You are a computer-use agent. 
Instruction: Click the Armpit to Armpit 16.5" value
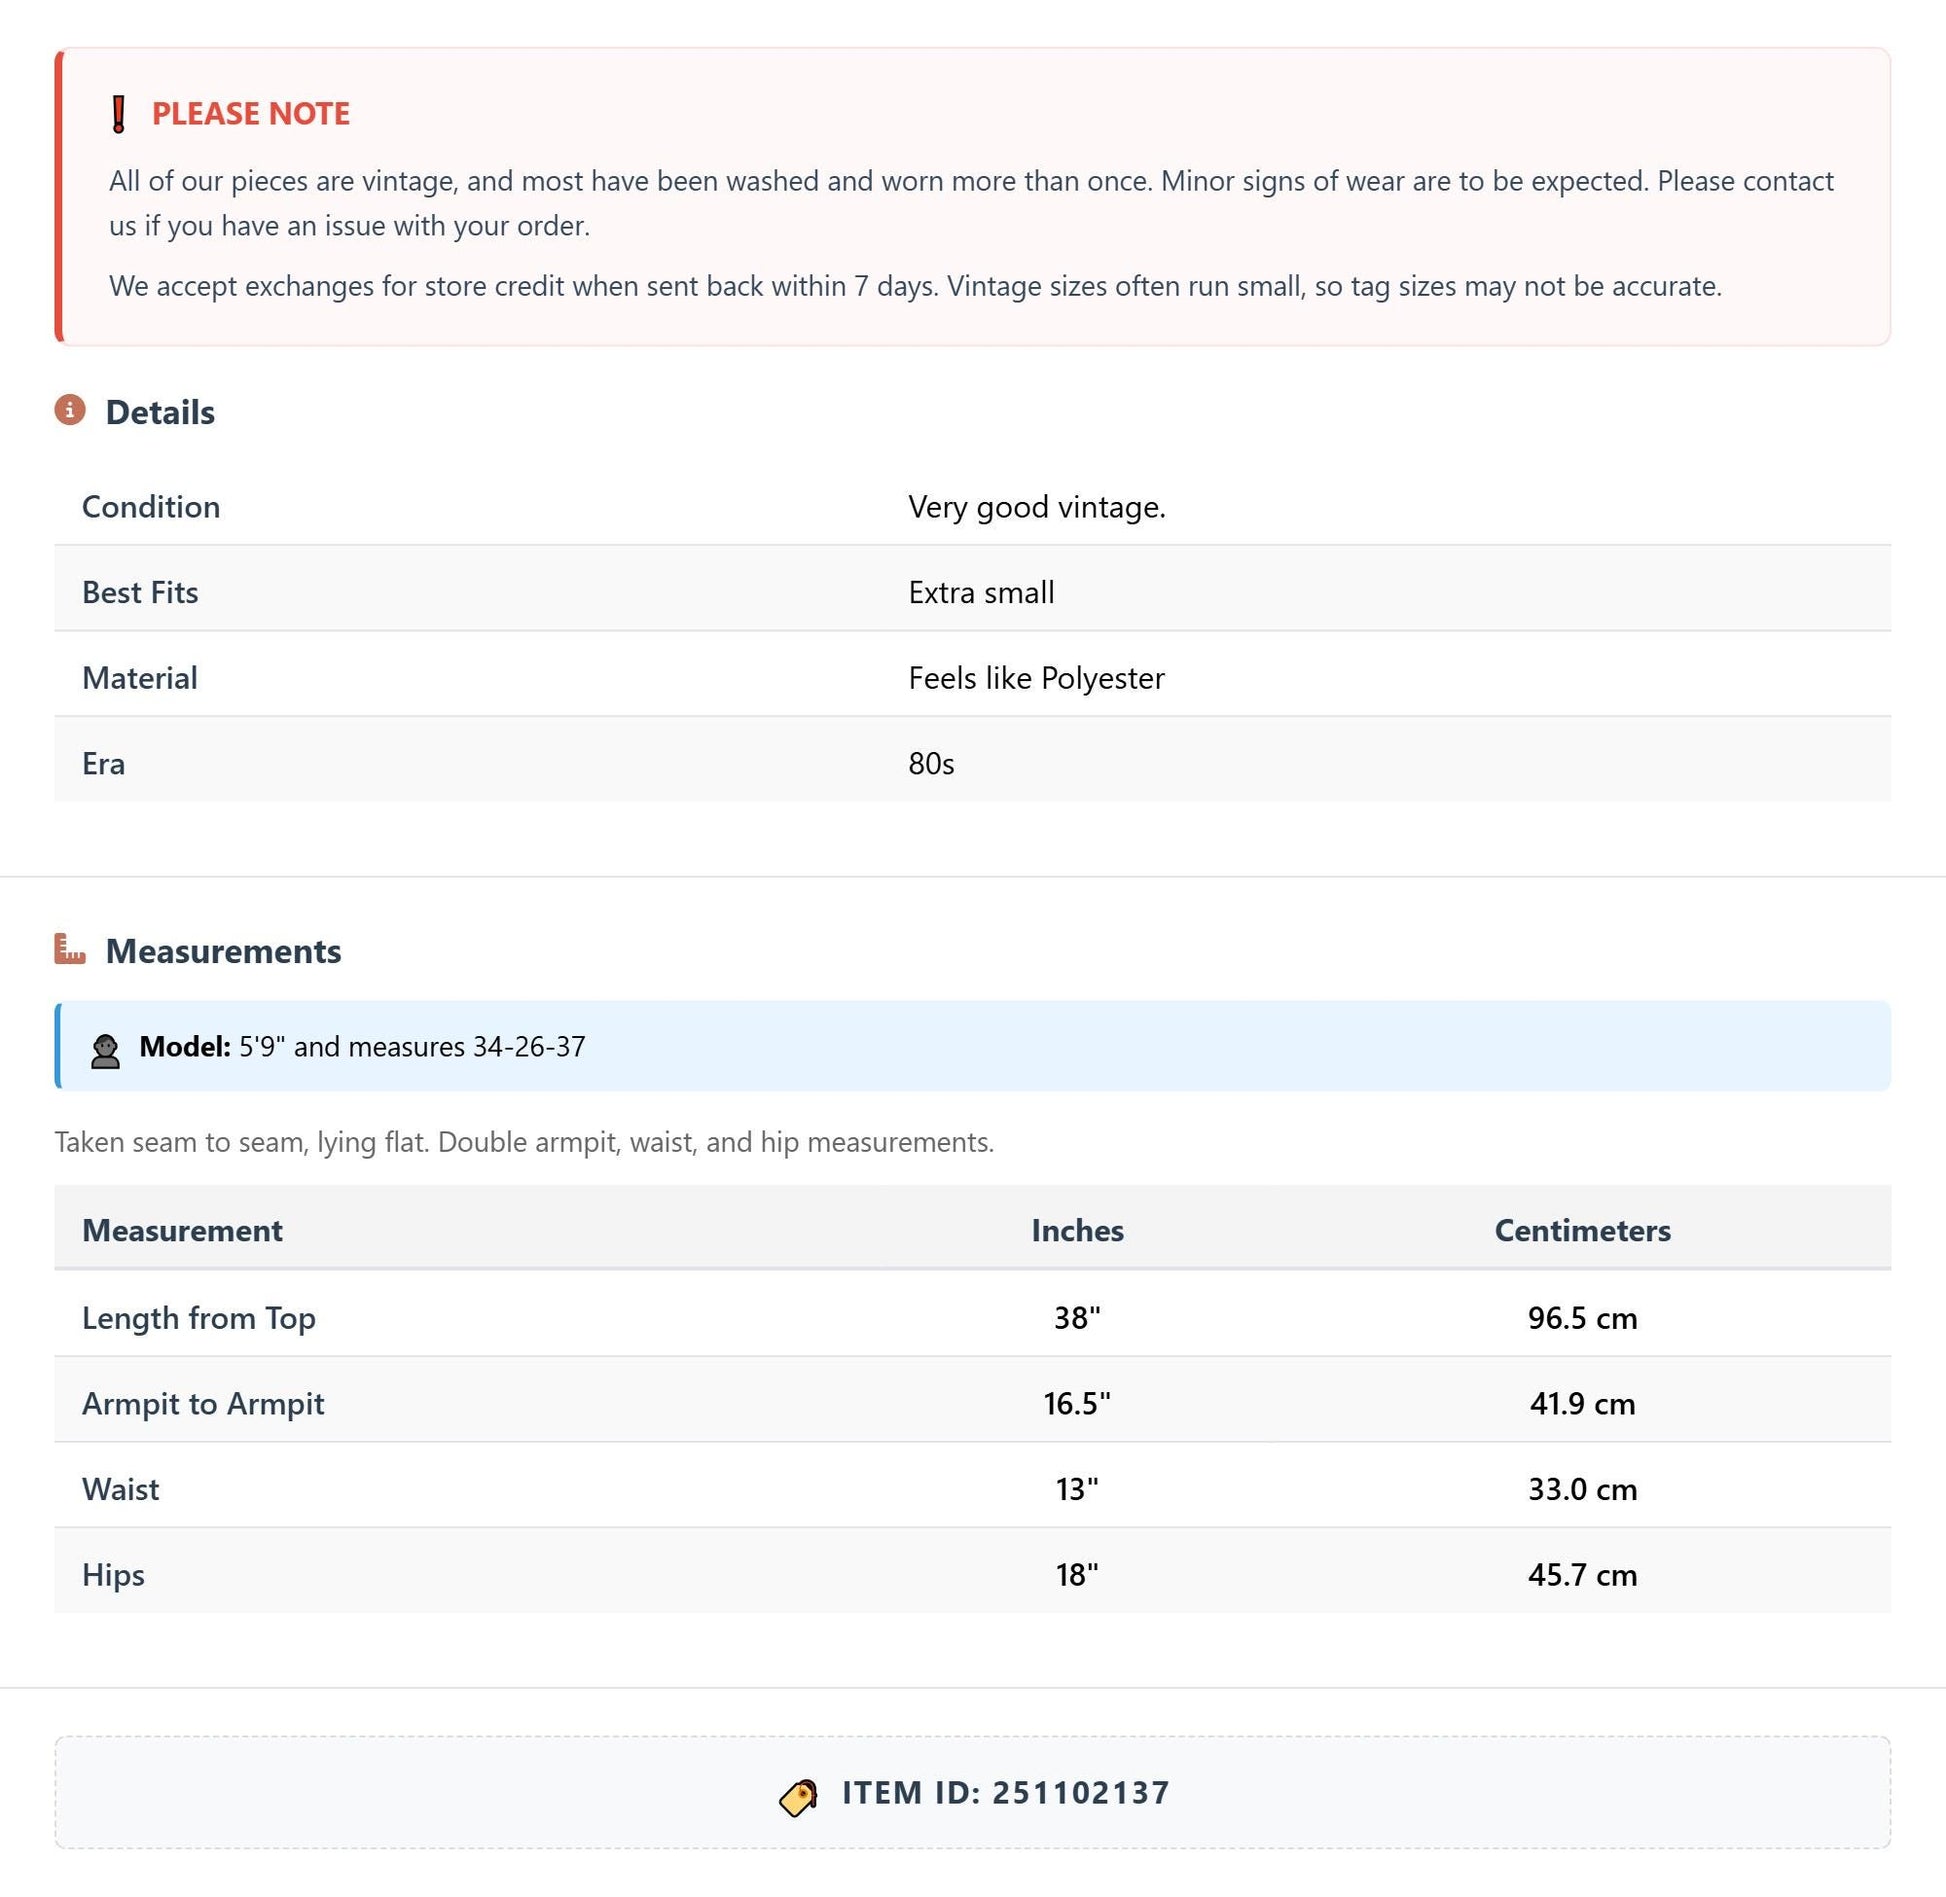(x=1077, y=1403)
